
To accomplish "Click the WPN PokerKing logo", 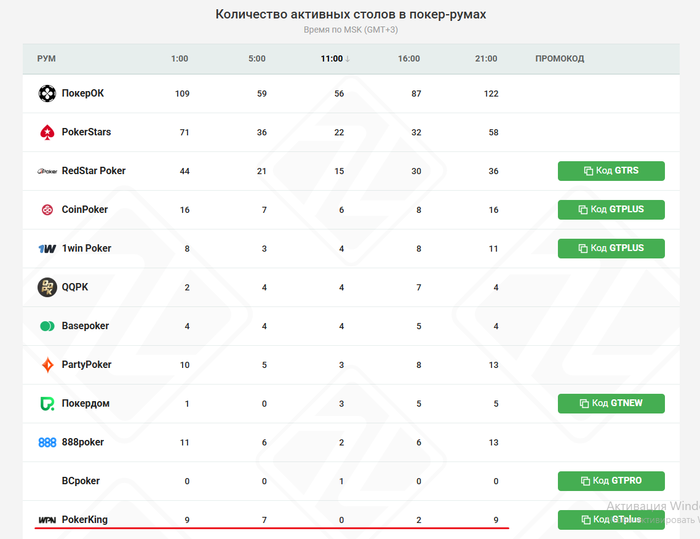I will 47,520.
